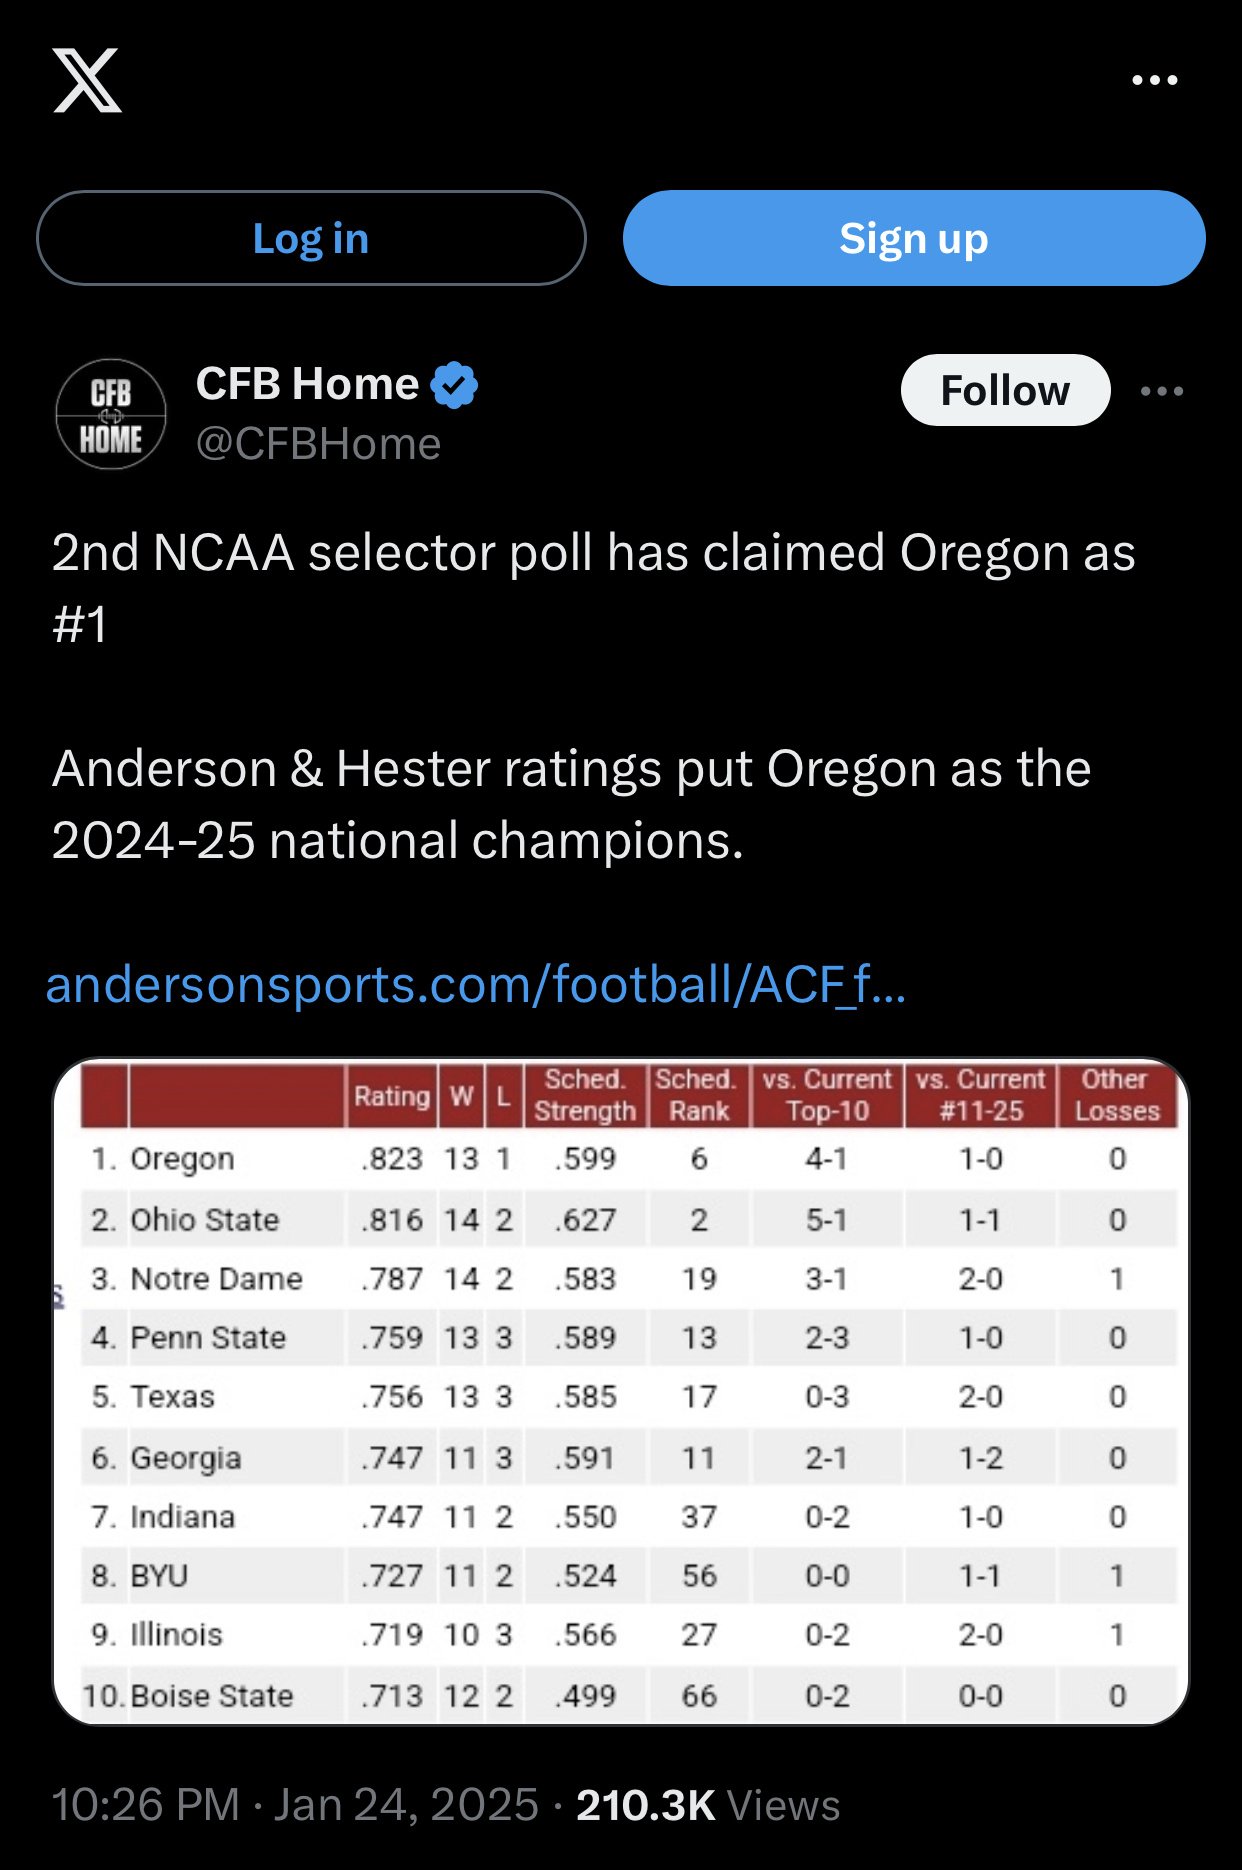Open CFB Home profile avatar

pos(111,414)
